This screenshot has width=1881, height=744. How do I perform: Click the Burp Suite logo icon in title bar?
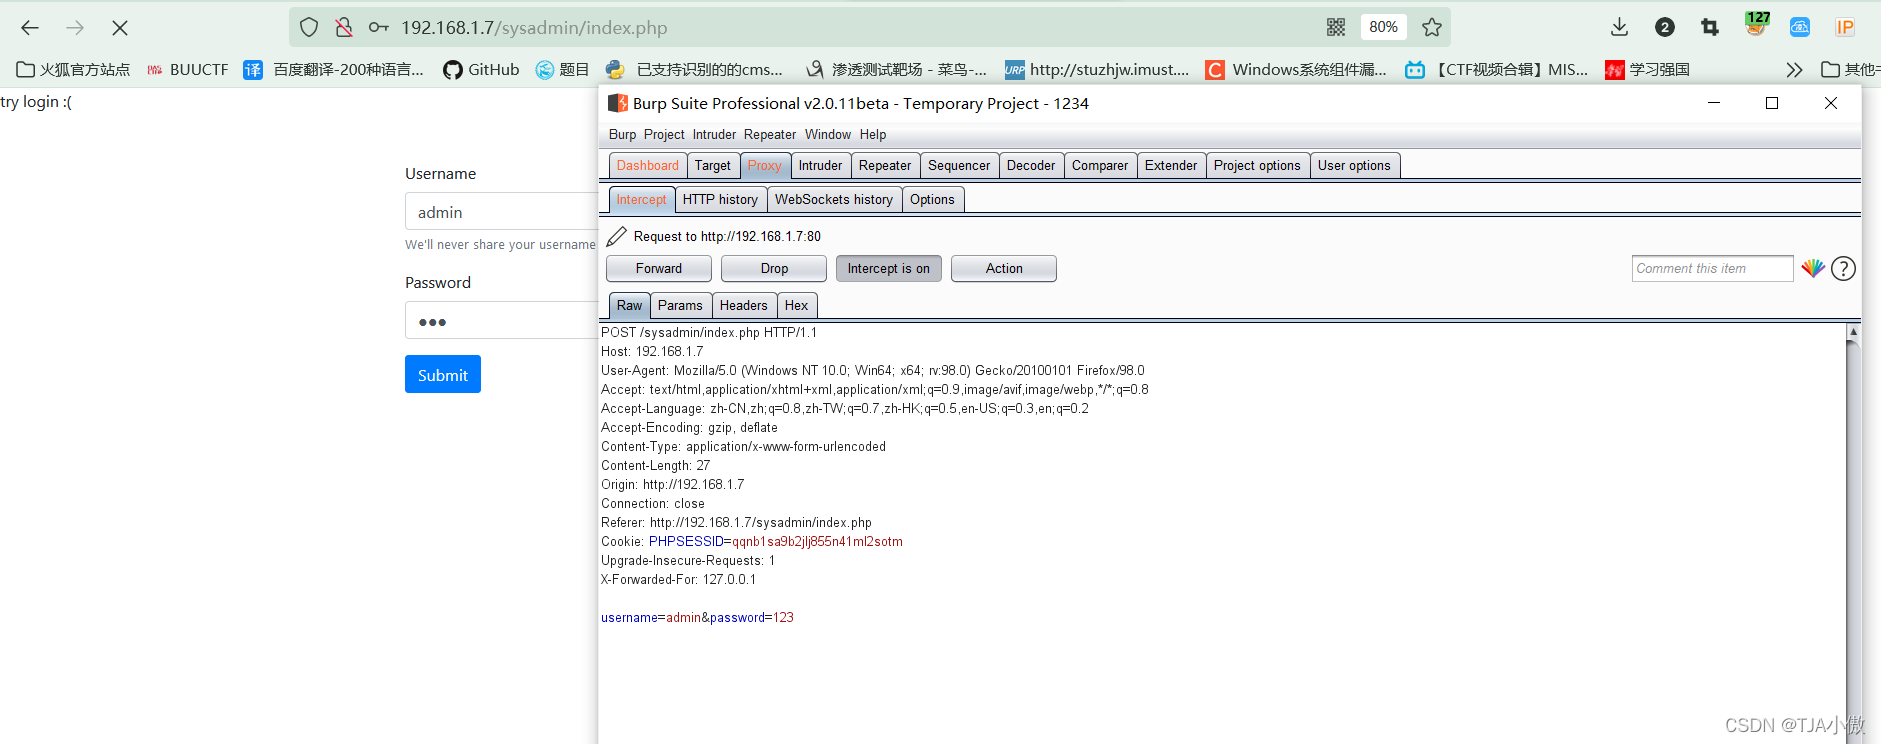click(x=618, y=103)
